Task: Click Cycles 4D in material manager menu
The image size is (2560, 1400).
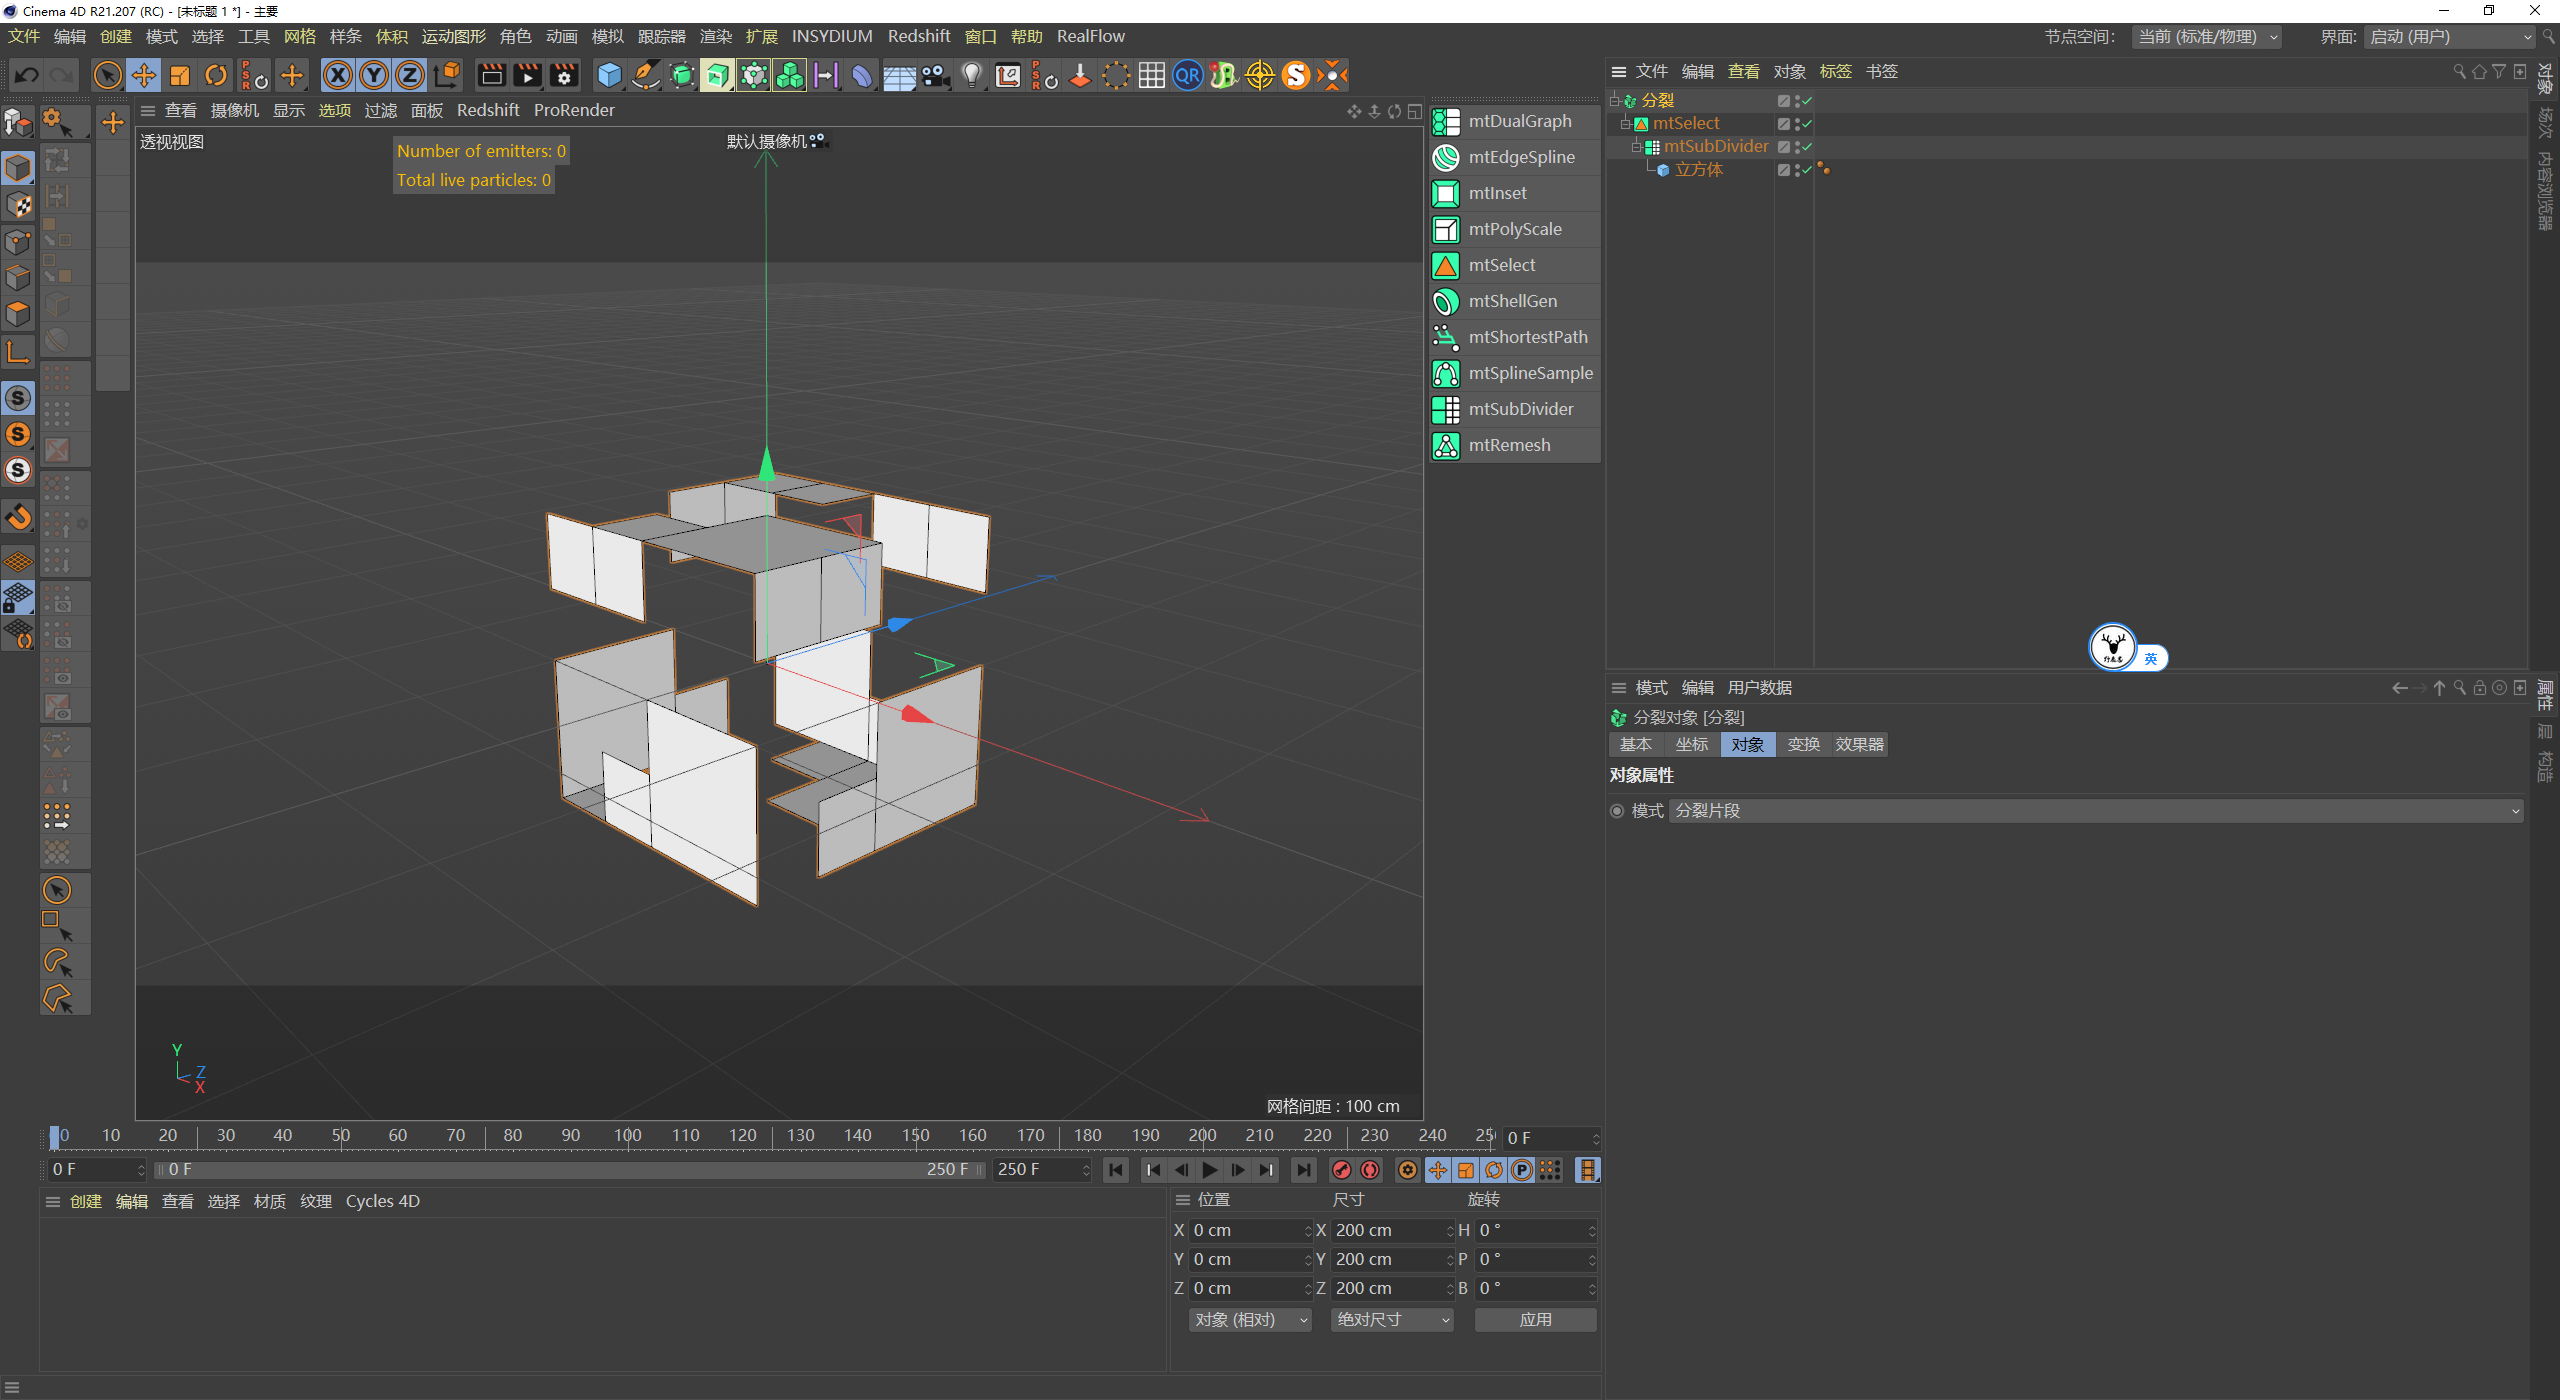Action: coord(382,1202)
